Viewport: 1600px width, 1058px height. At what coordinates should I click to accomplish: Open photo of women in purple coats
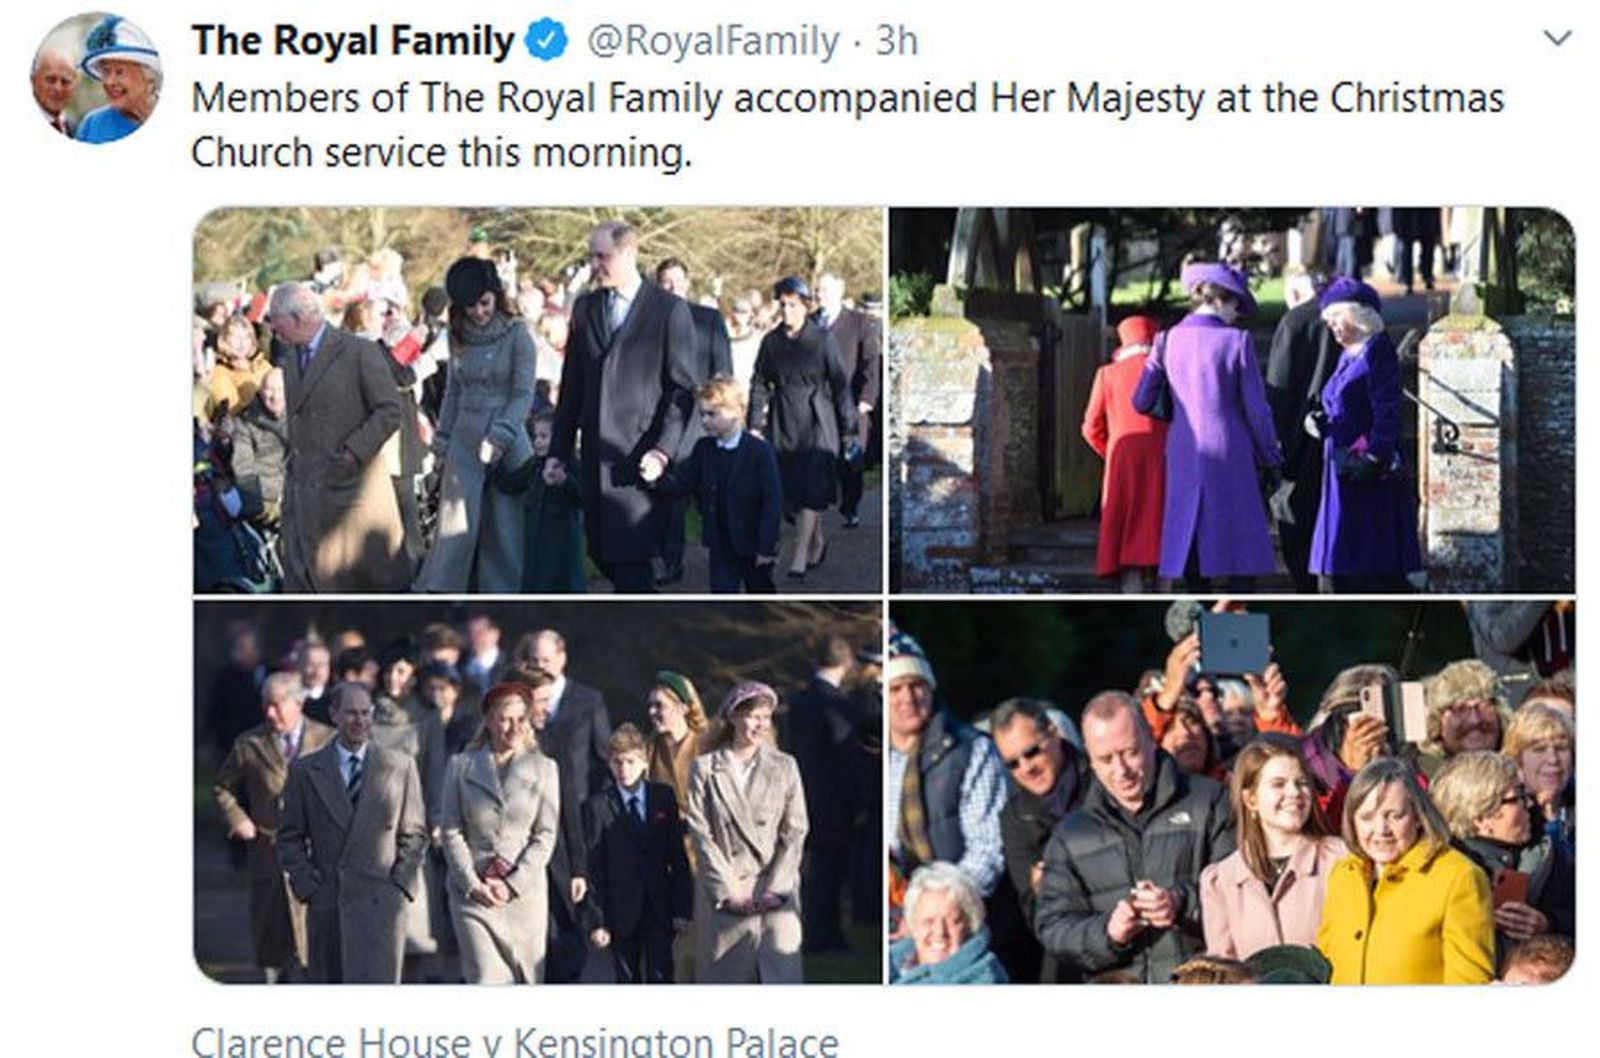coord(1232,400)
